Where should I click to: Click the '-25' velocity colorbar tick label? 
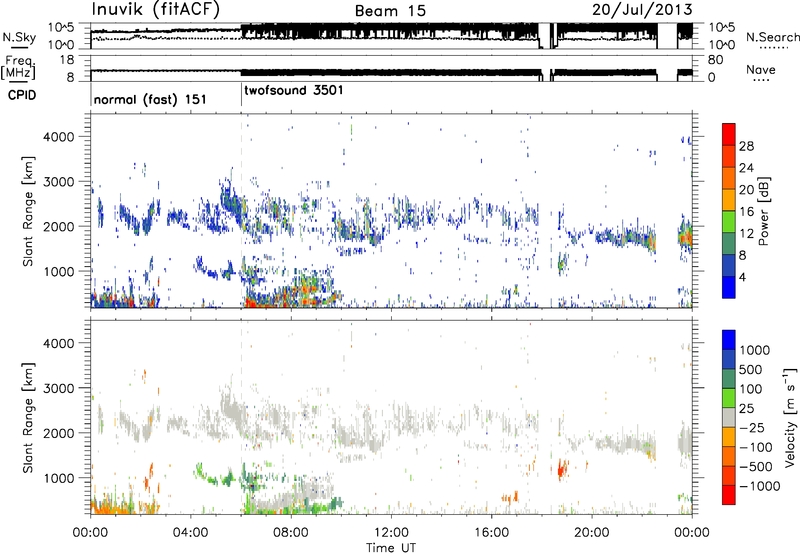(752, 427)
